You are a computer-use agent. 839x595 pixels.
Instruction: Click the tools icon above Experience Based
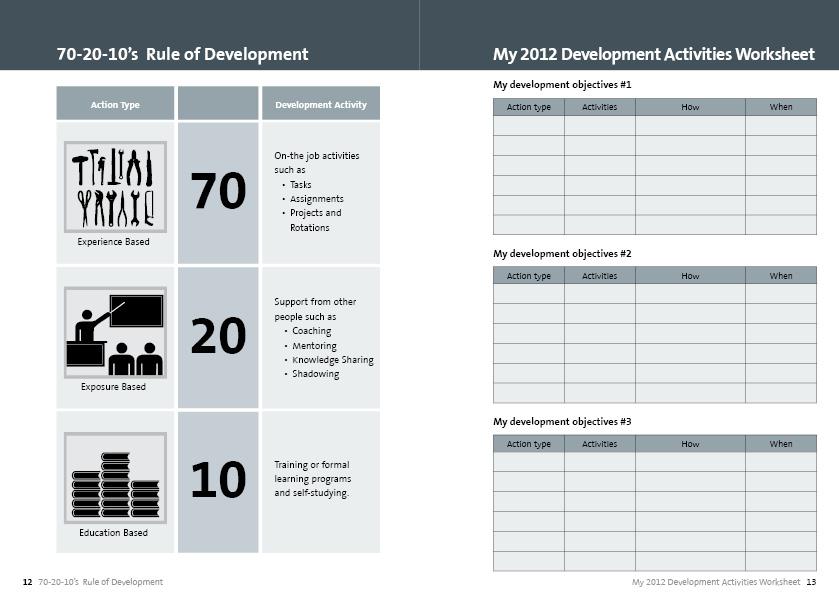tap(115, 188)
